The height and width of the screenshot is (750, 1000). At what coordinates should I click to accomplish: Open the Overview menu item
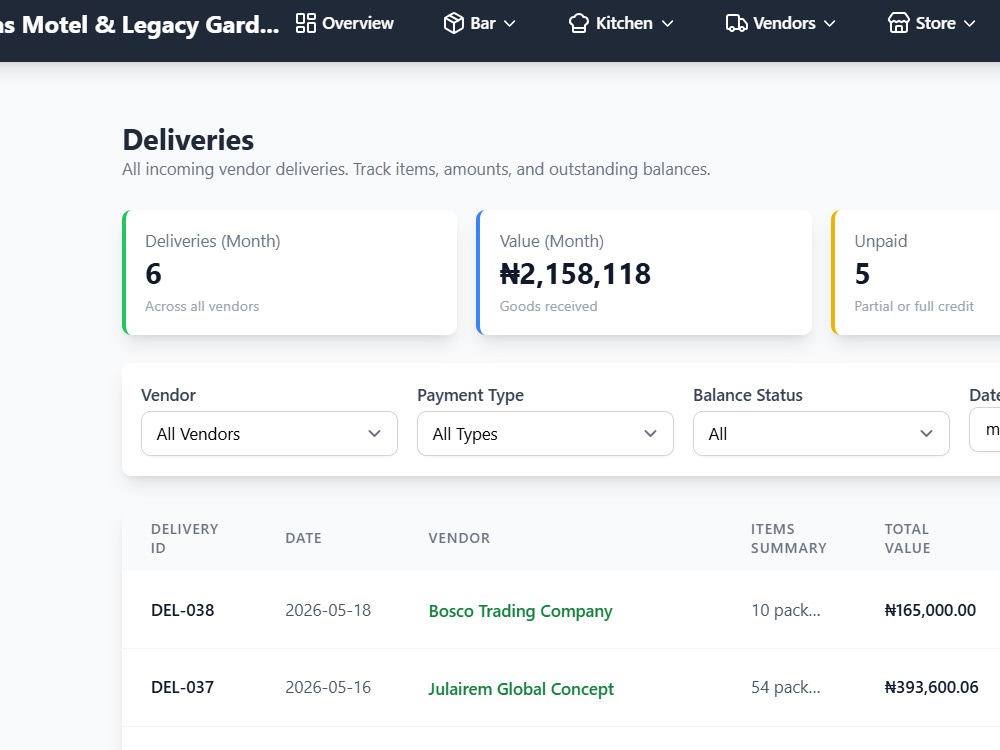pos(345,24)
